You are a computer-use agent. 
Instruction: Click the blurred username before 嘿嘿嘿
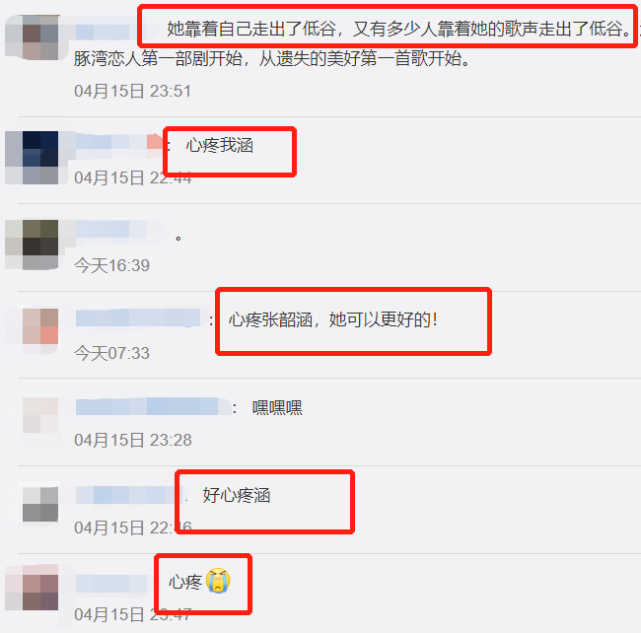coord(153,406)
